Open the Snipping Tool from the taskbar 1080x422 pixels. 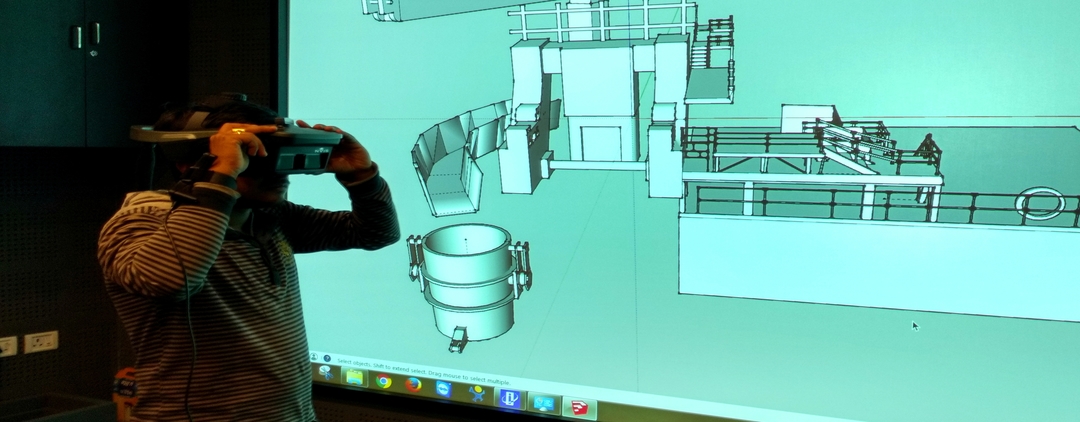[x=324, y=372]
